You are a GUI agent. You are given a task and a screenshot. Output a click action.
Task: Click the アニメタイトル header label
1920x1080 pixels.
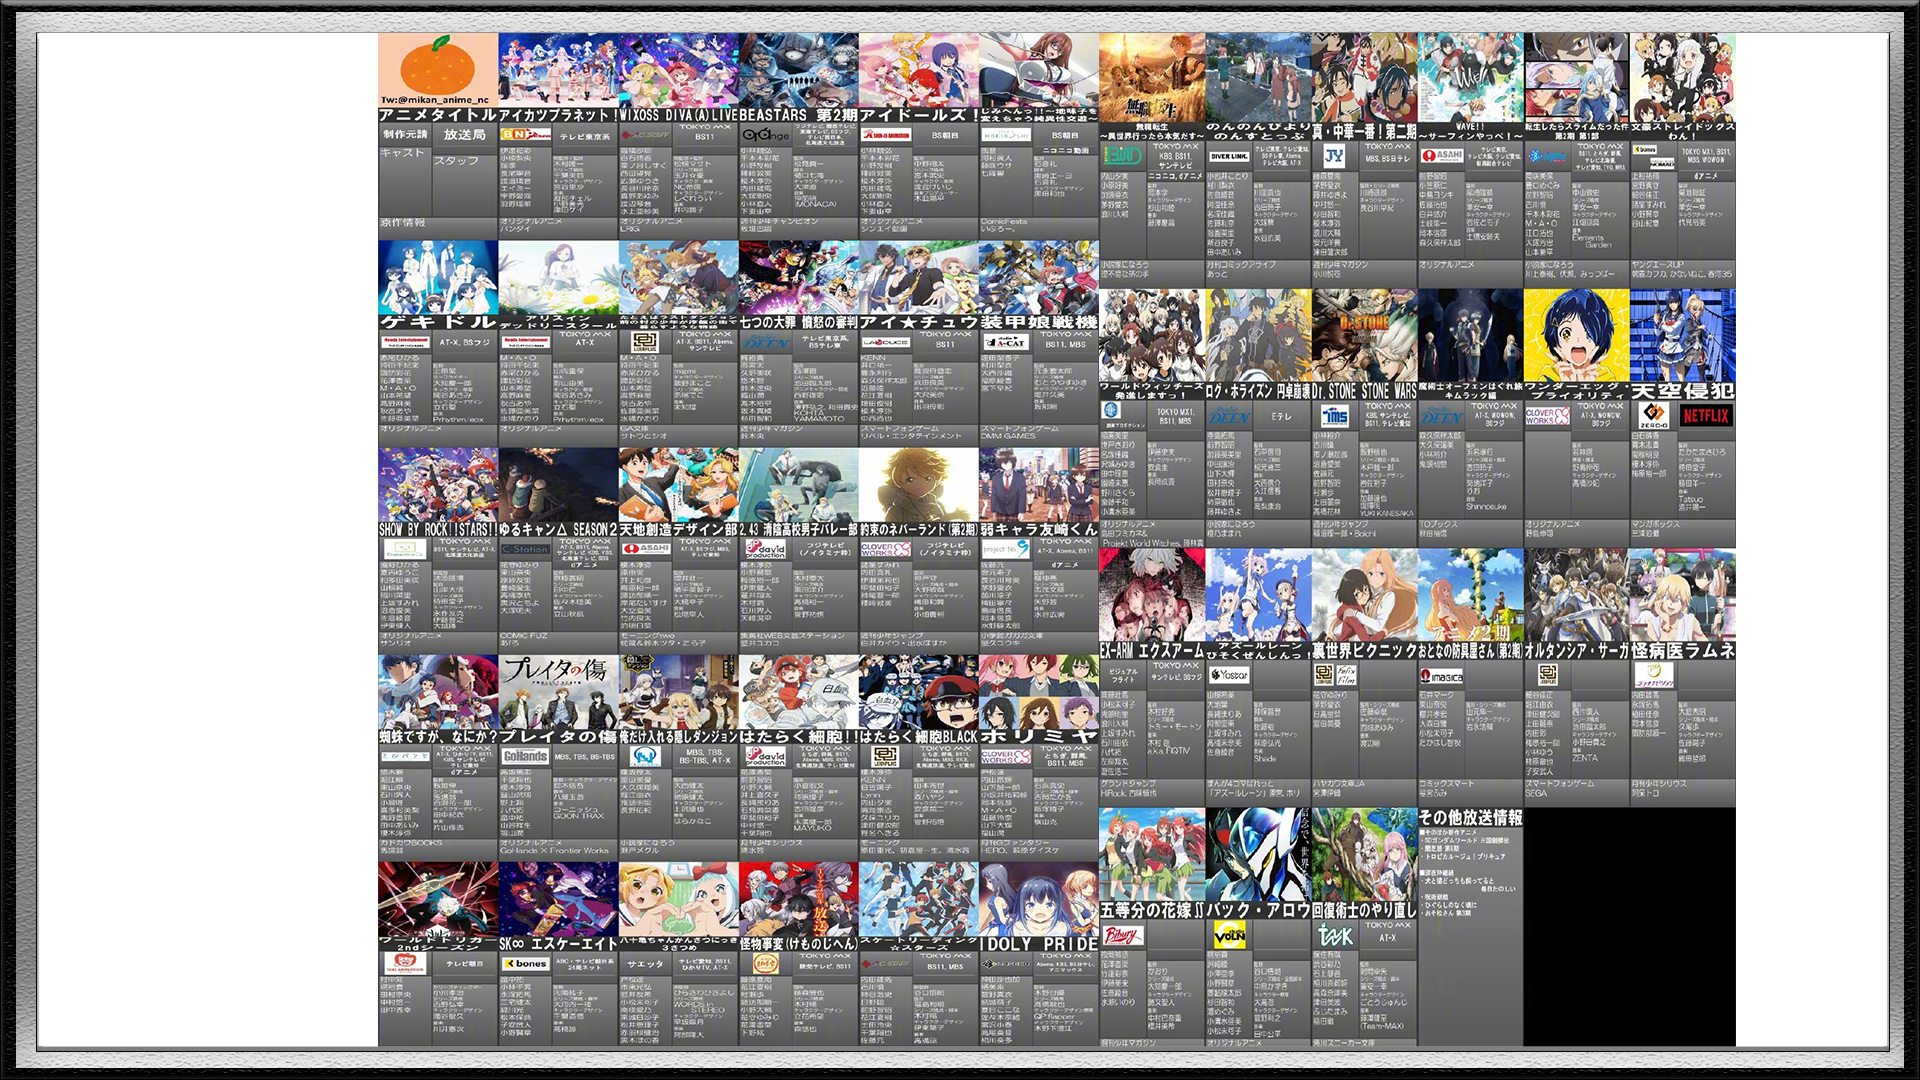(x=438, y=115)
